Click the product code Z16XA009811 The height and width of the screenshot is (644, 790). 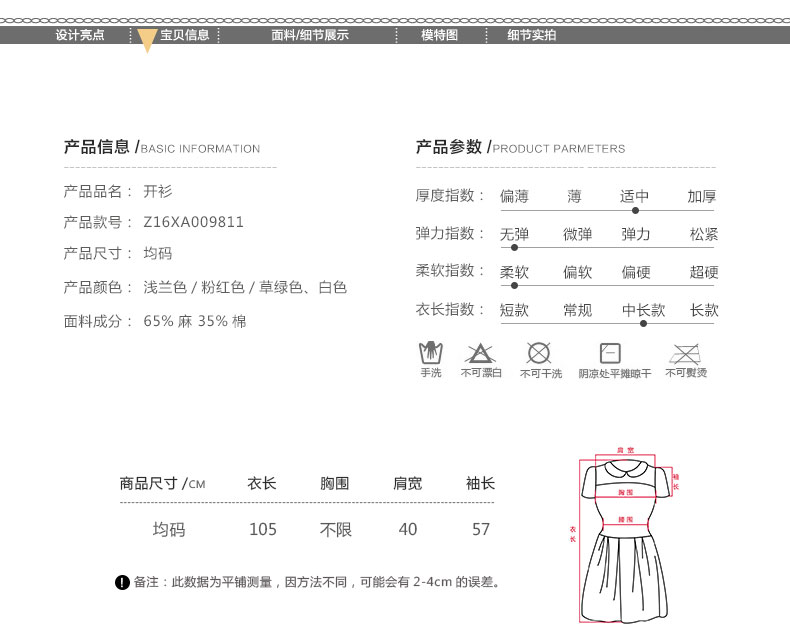click(194, 222)
